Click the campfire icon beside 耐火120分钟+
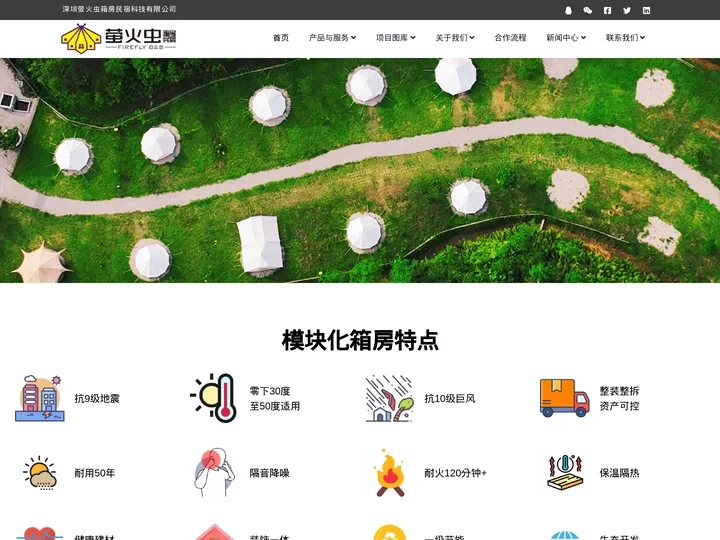Image resolution: width=720 pixels, height=540 pixels. click(389, 472)
